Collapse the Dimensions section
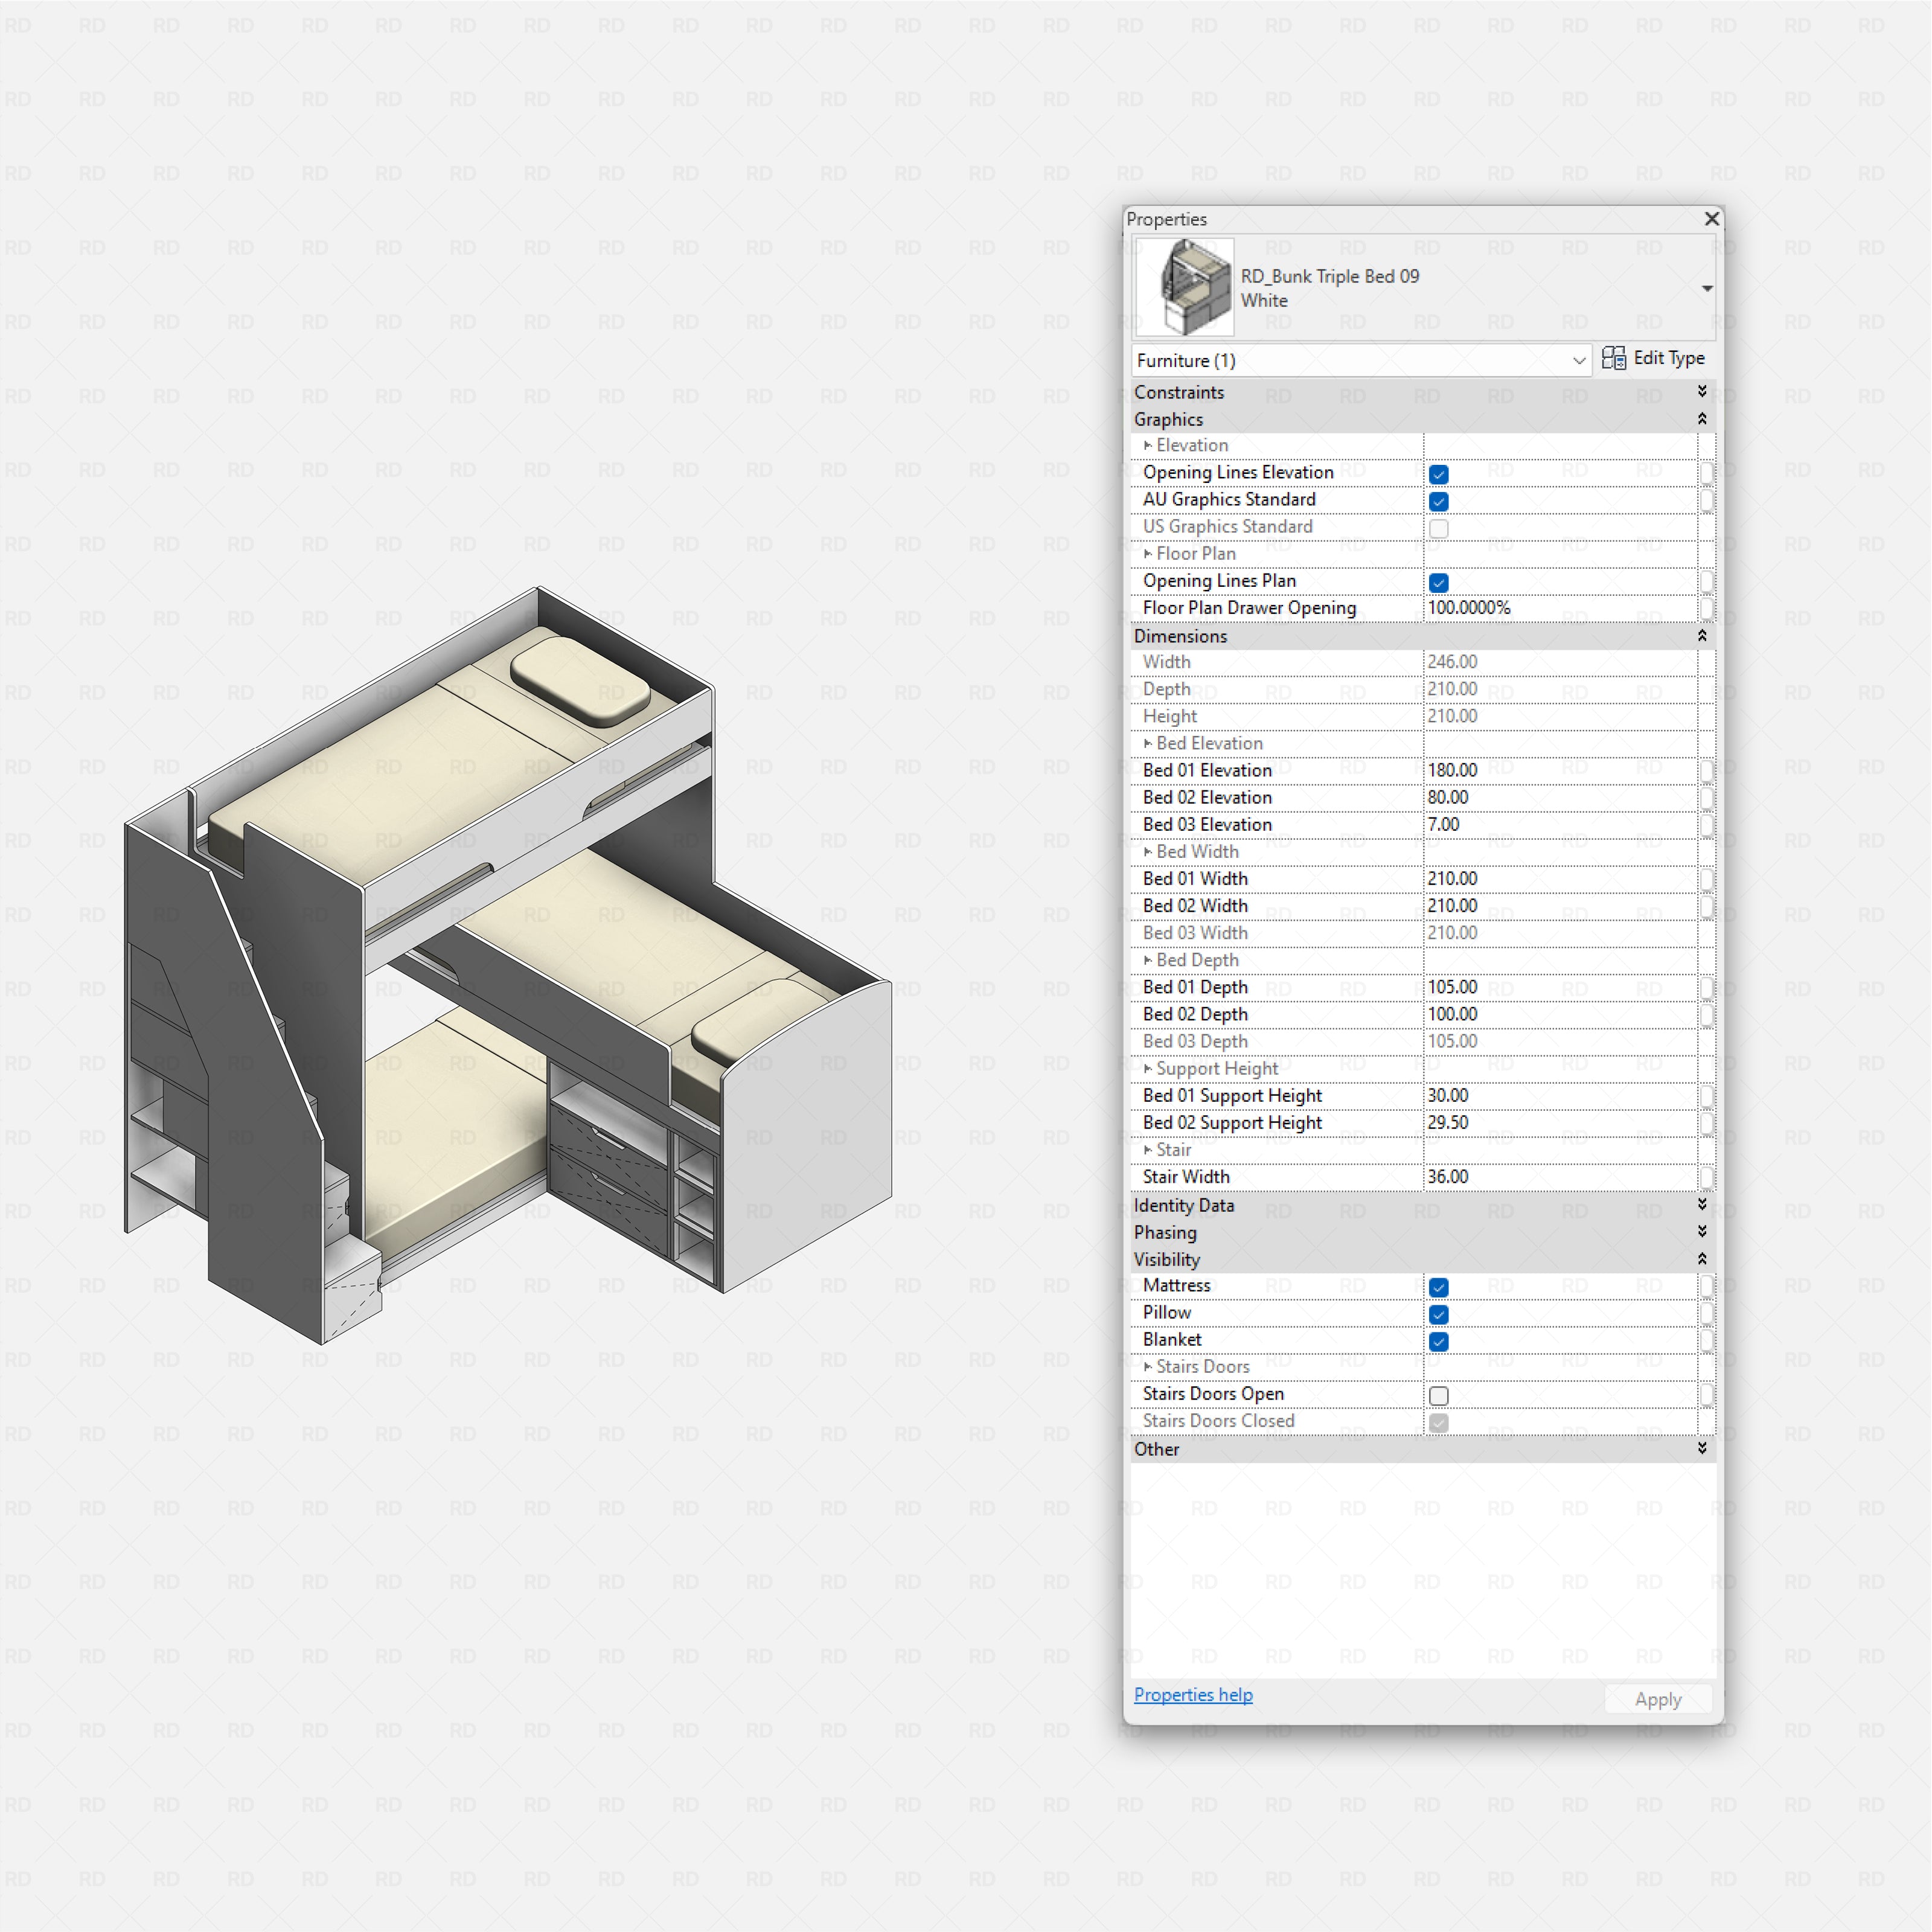The height and width of the screenshot is (1932, 1932). pos(1702,636)
